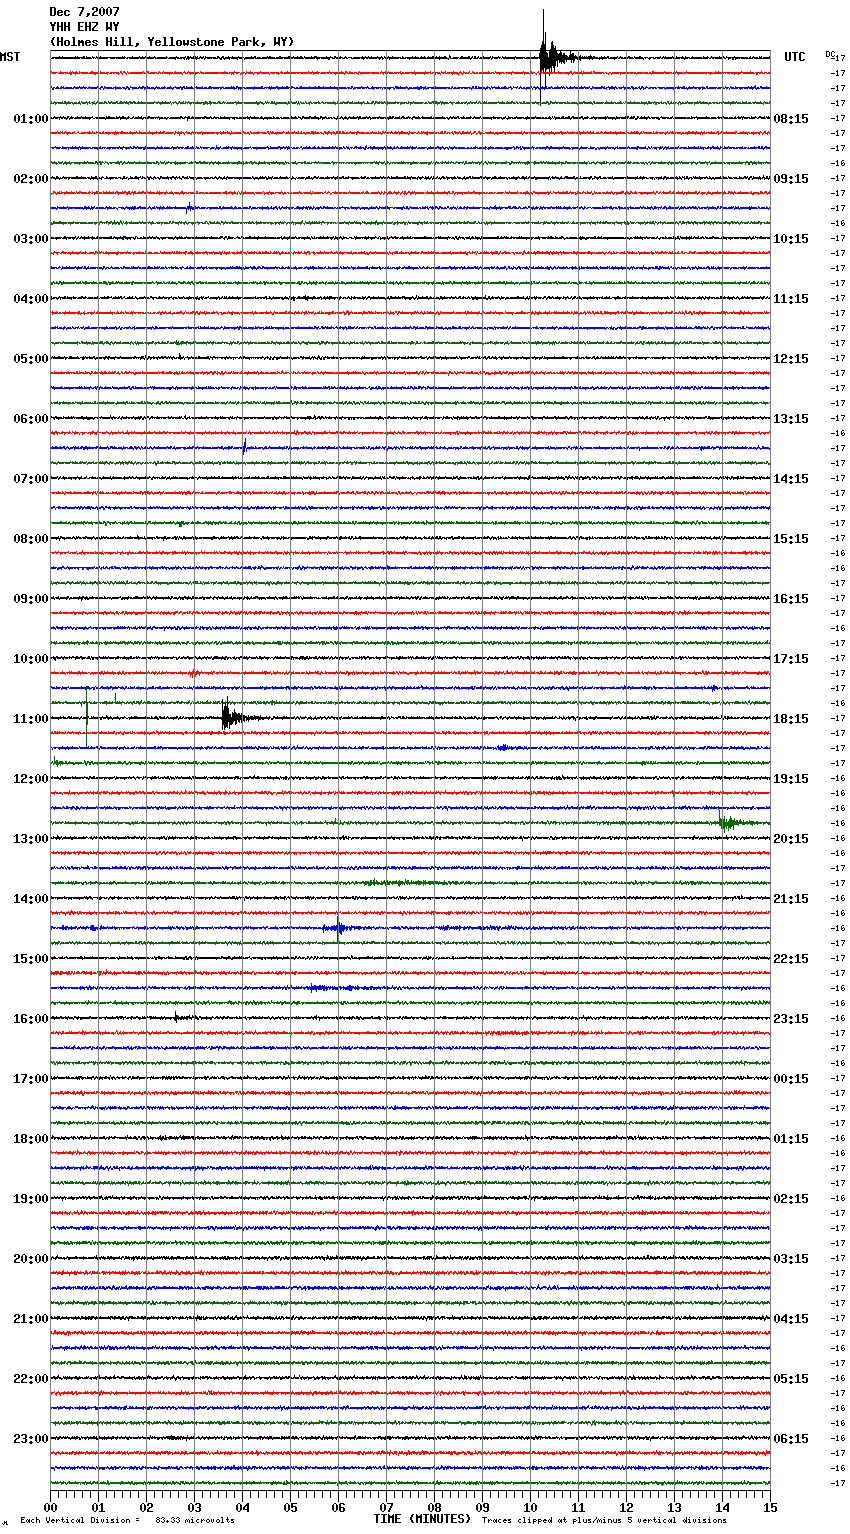
Task: Select the '03:00' MST time label
Action: (31, 239)
